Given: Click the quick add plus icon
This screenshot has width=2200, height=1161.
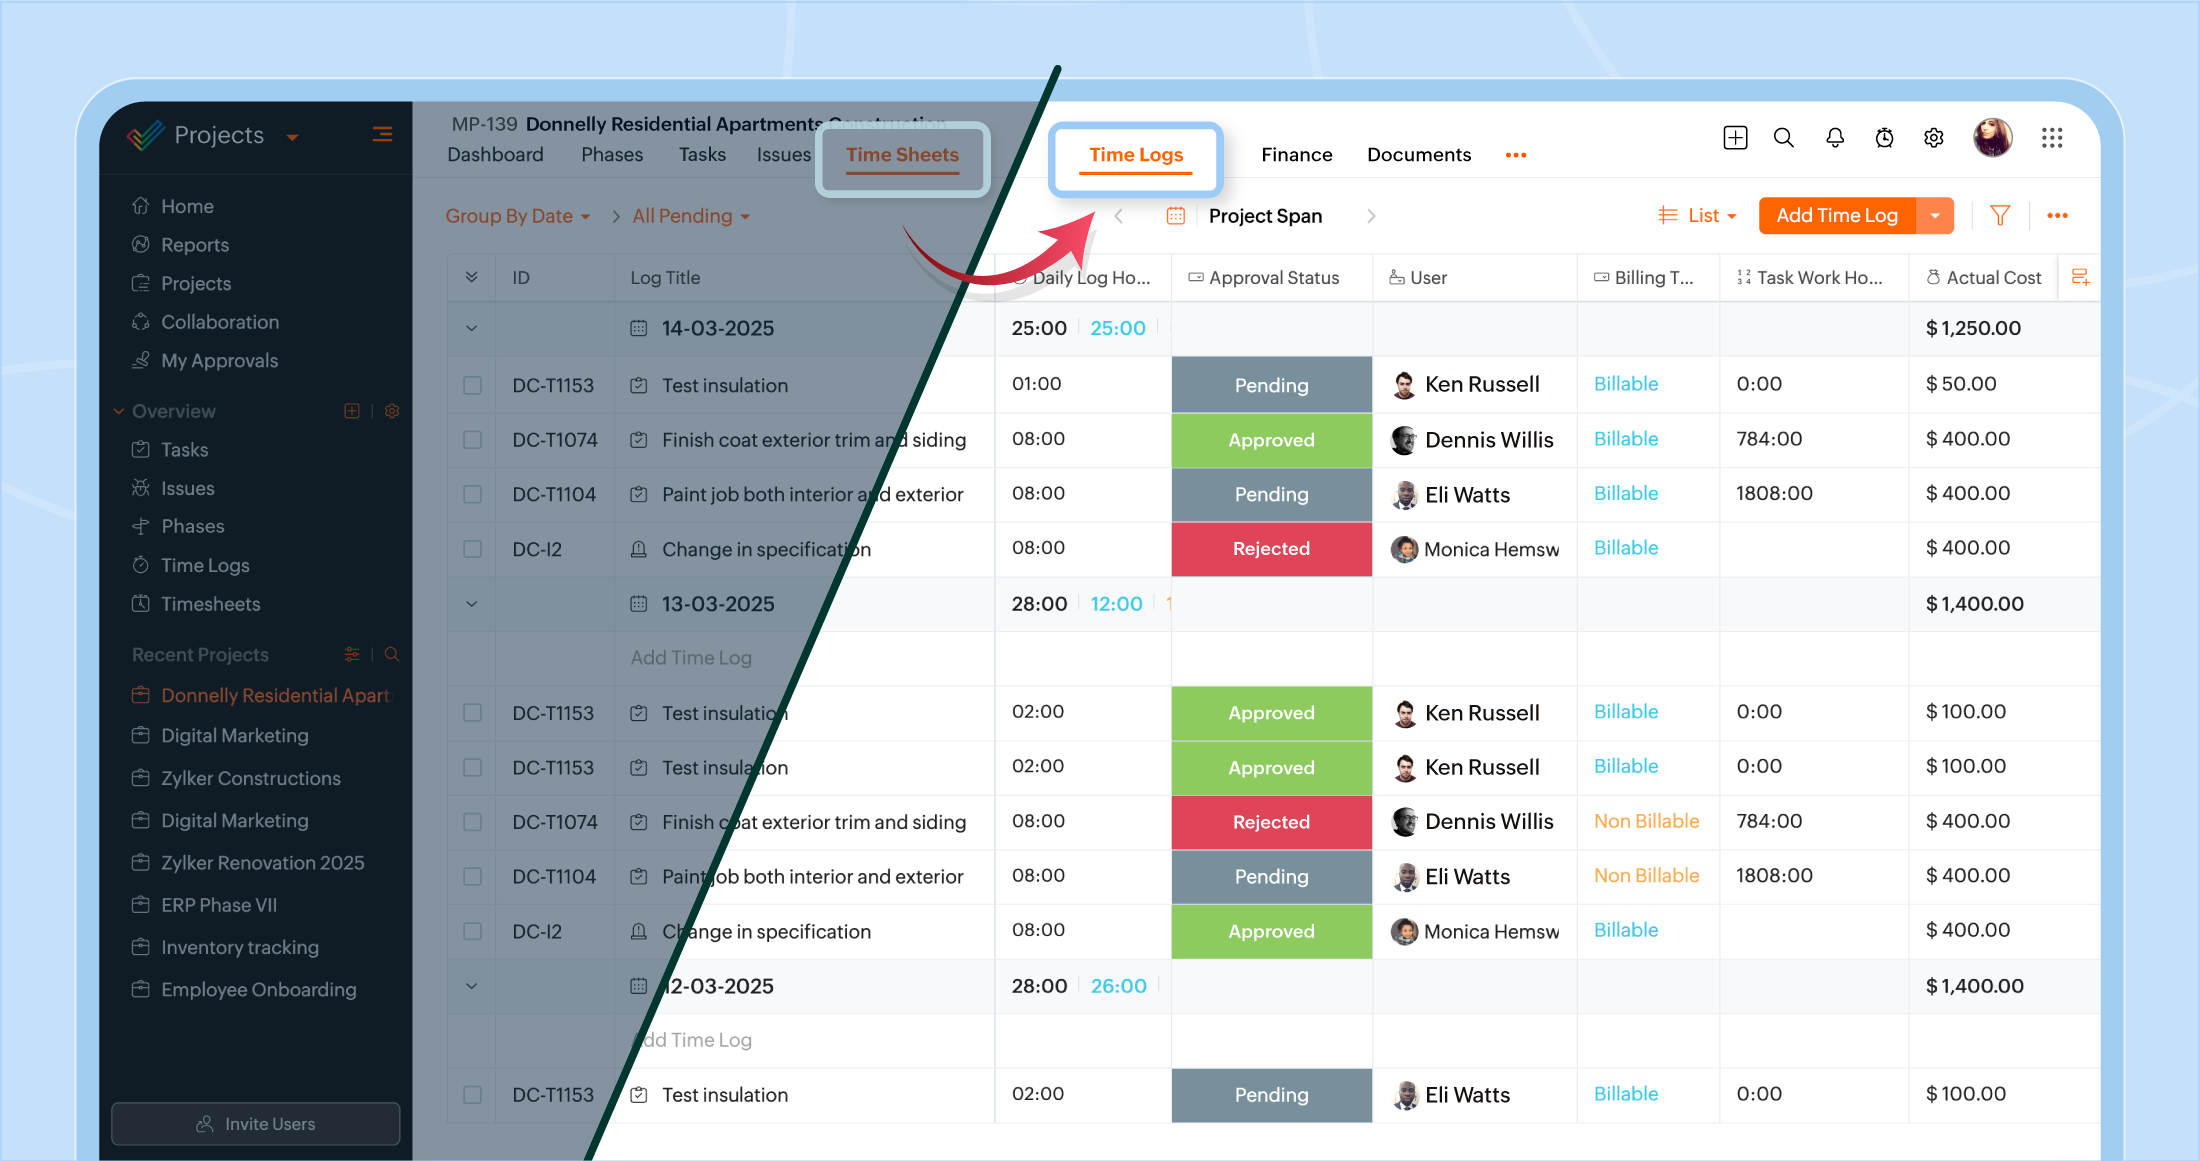Looking at the screenshot, I should click(x=1735, y=138).
